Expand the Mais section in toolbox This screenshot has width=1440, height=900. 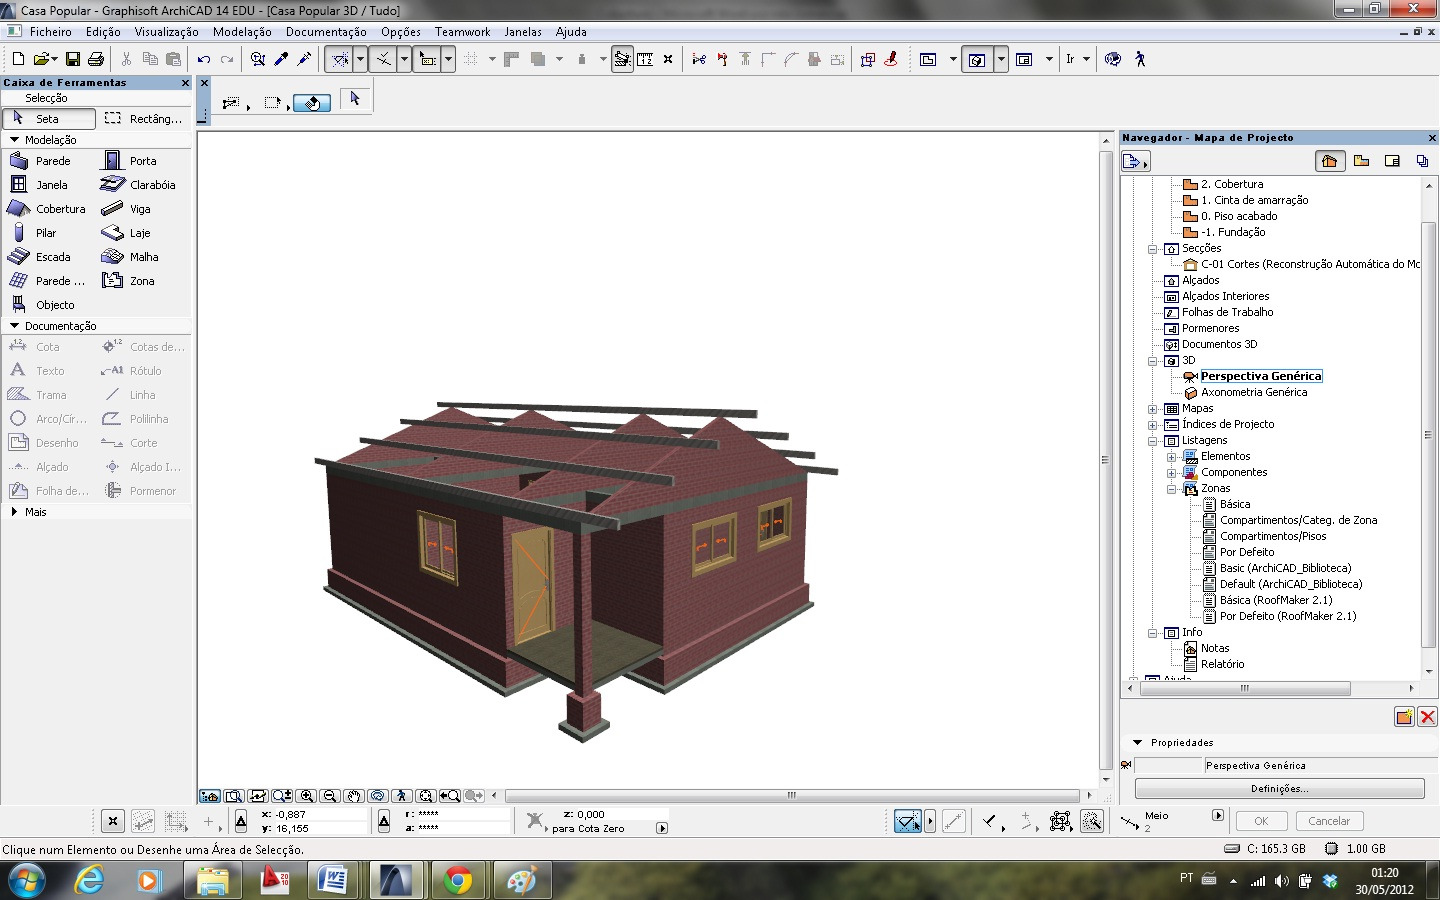14,512
